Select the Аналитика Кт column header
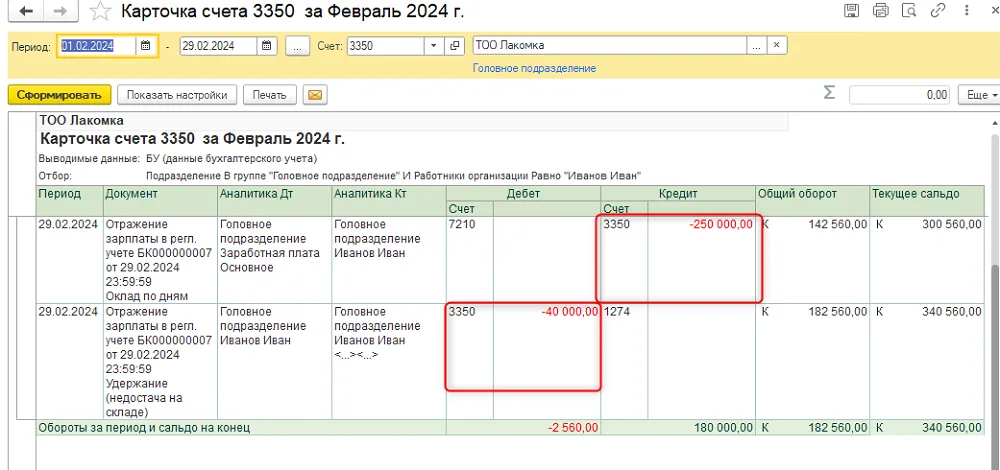This screenshot has width=1000, height=470. [389, 201]
